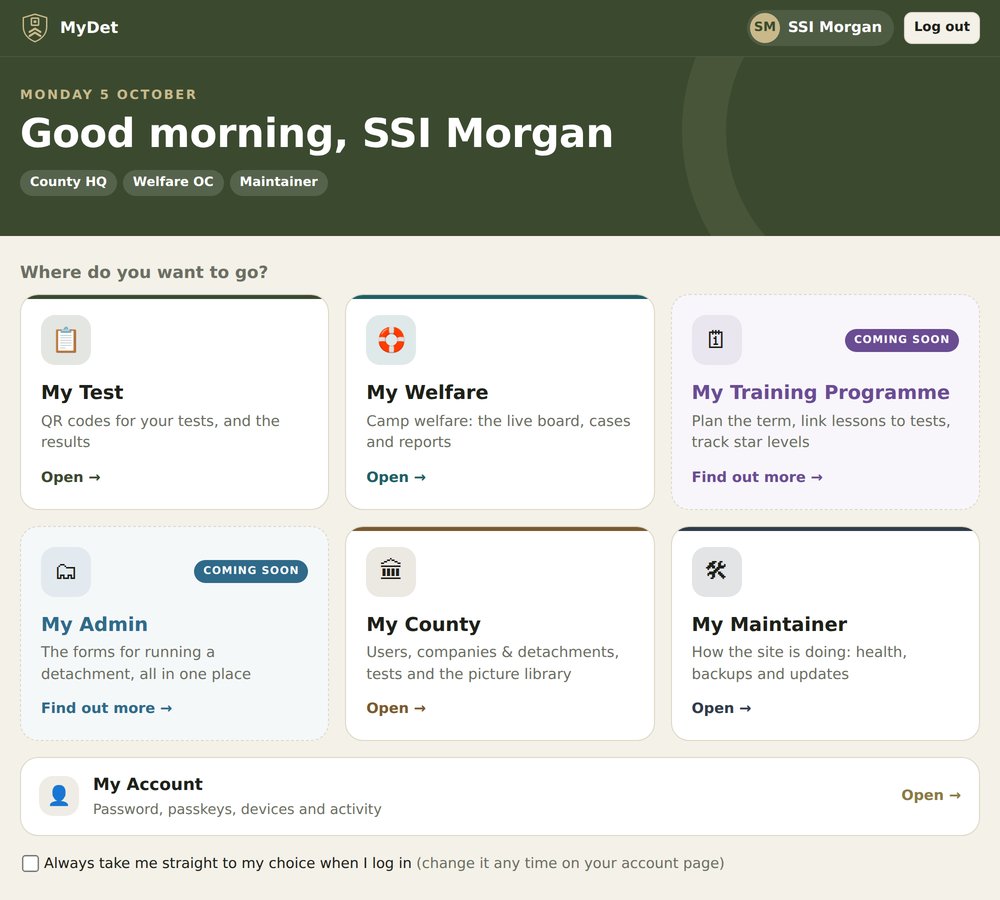The height and width of the screenshot is (900, 1000).
Task: Click the My Account person icon
Action: point(59,795)
